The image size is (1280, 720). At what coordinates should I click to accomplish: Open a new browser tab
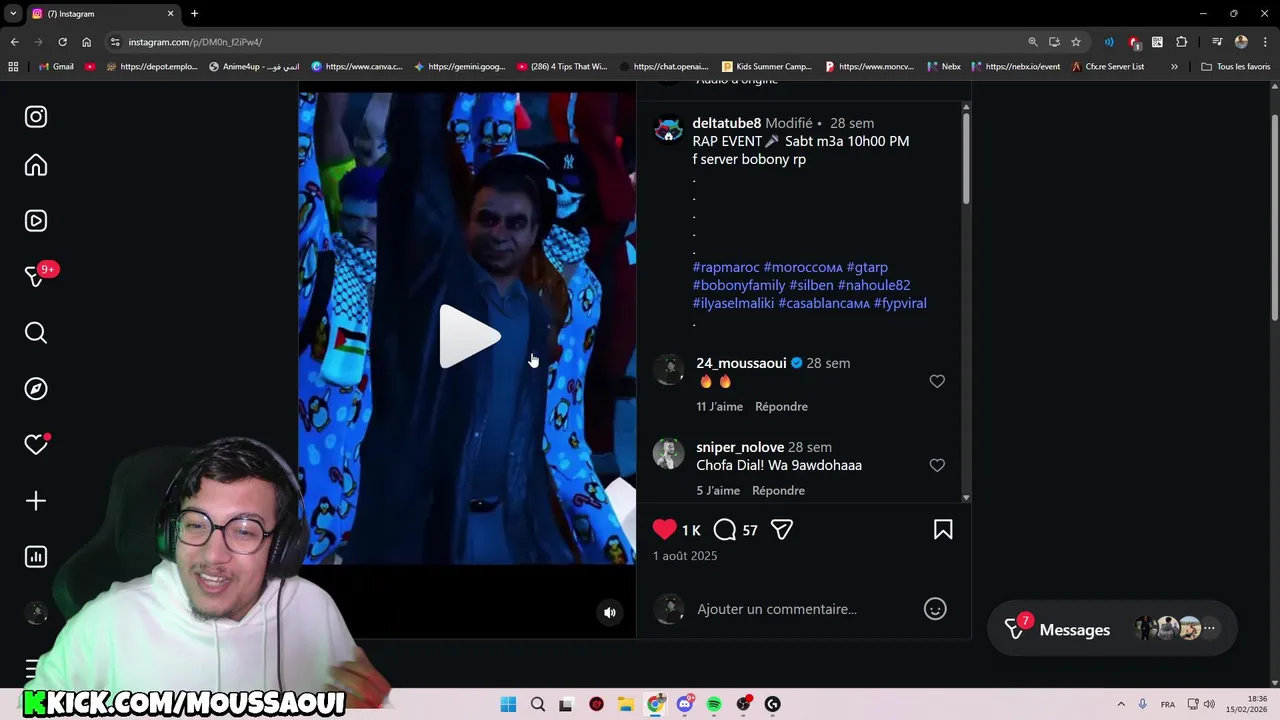click(x=194, y=13)
